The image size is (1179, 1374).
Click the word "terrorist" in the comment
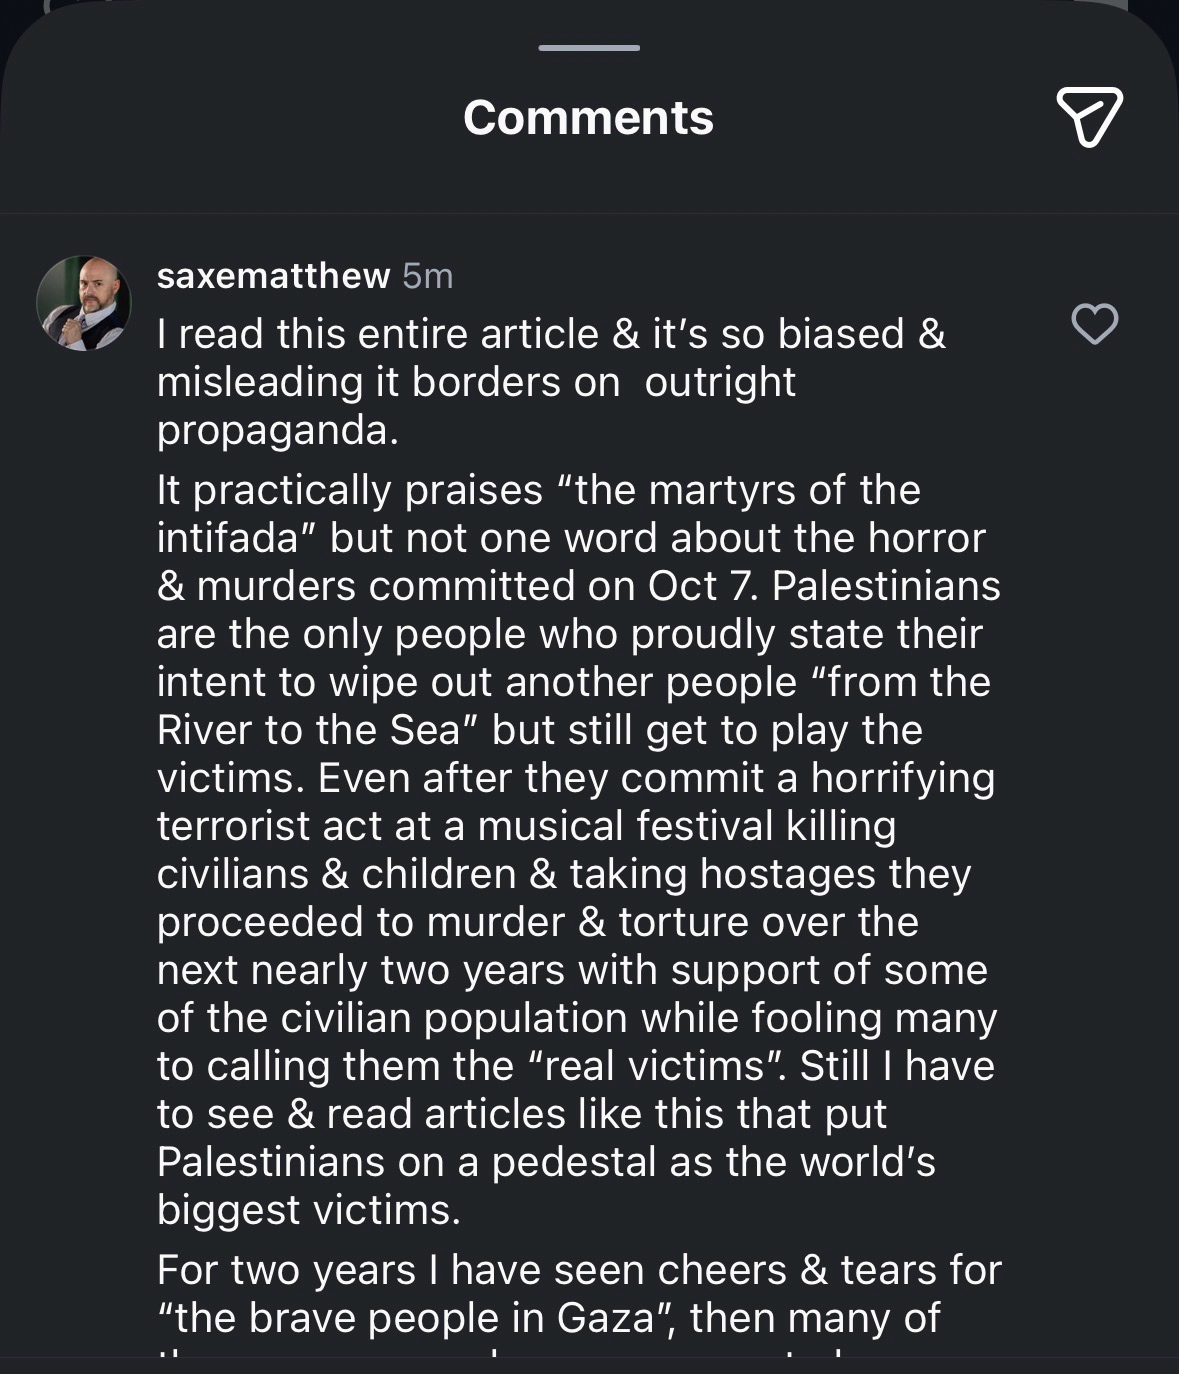click(234, 826)
